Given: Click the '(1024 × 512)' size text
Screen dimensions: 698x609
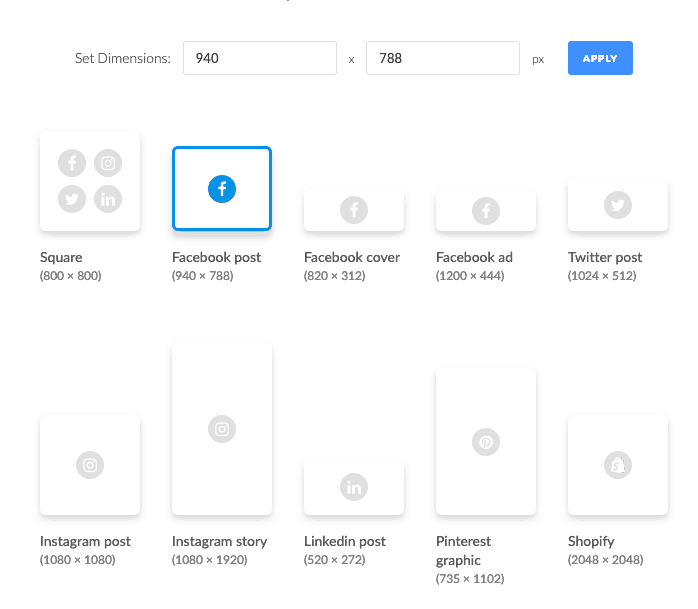Looking at the screenshot, I should point(602,276).
